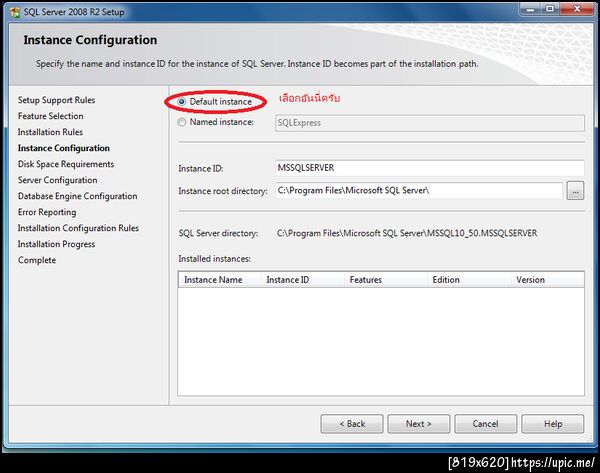Click the Instance Name column header
This screenshot has width=600, height=473.
(x=220, y=280)
